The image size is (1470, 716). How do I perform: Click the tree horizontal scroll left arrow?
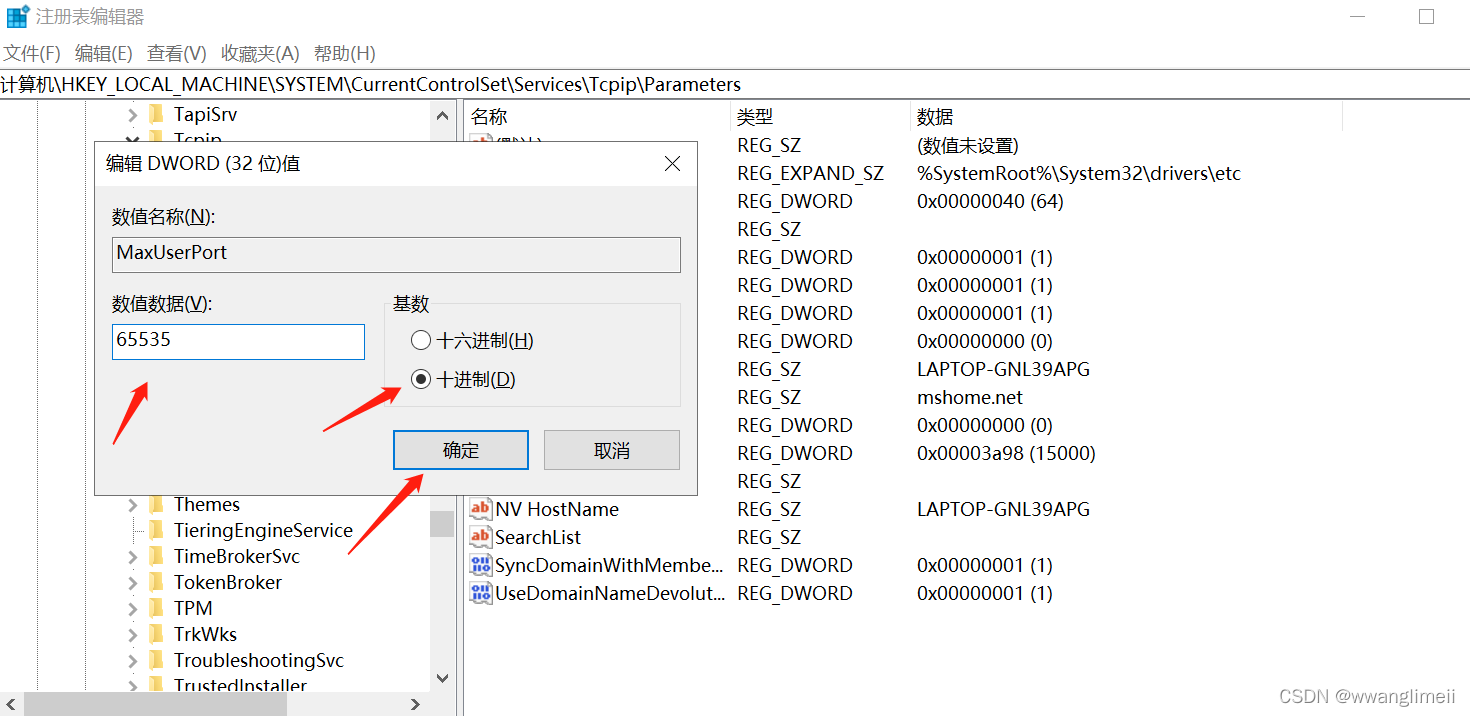[x=10, y=704]
